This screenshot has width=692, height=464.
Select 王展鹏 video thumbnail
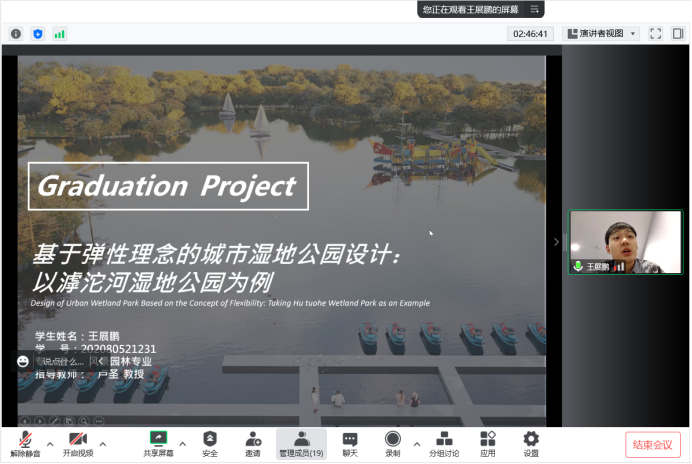click(624, 242)
